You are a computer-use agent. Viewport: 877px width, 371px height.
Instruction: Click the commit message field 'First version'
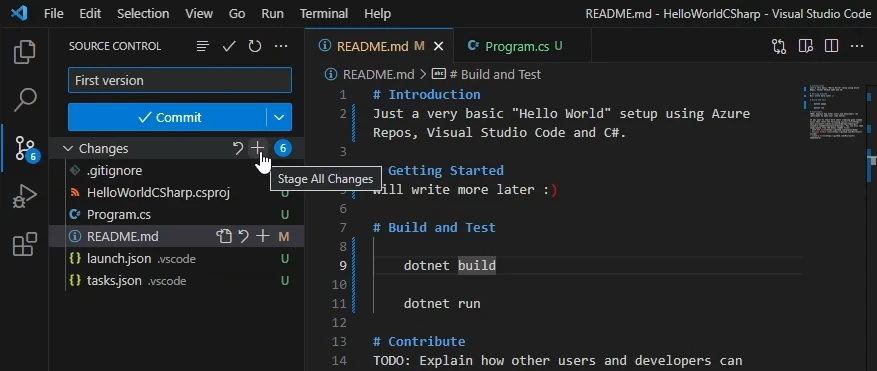[180, 81]
